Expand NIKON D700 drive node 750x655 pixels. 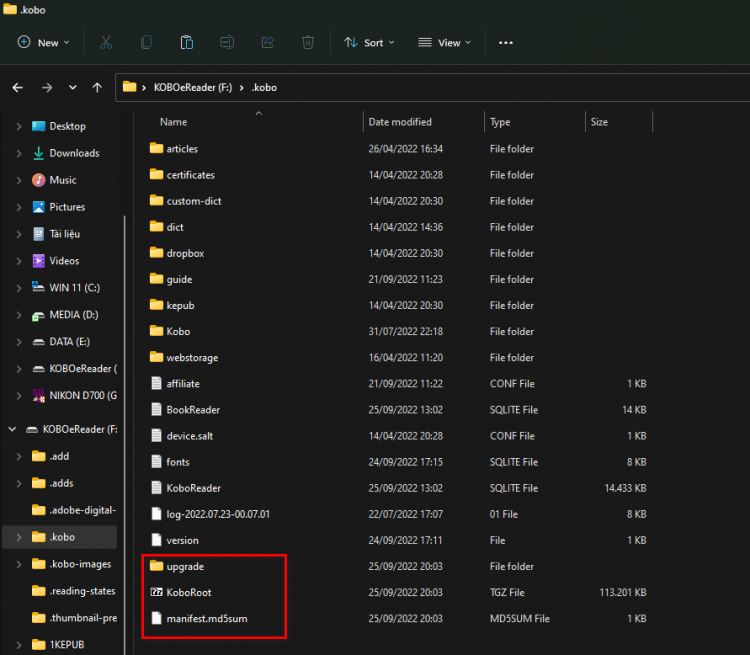click(19, 396)
